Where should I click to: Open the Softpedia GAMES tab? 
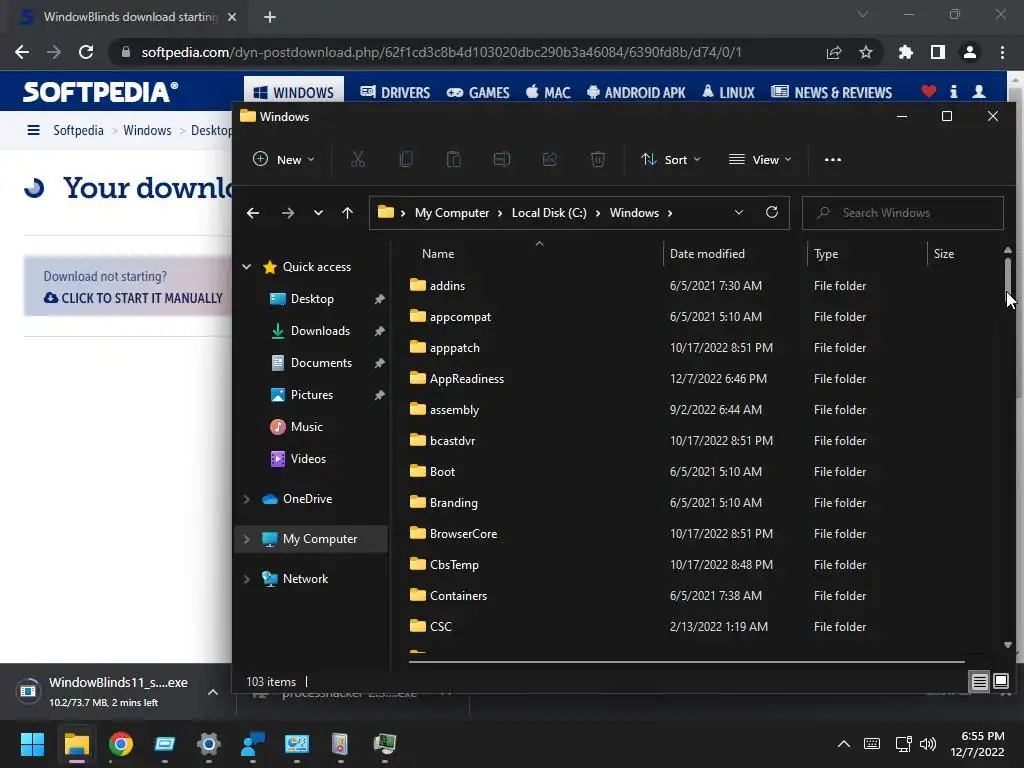click(478, 92)
